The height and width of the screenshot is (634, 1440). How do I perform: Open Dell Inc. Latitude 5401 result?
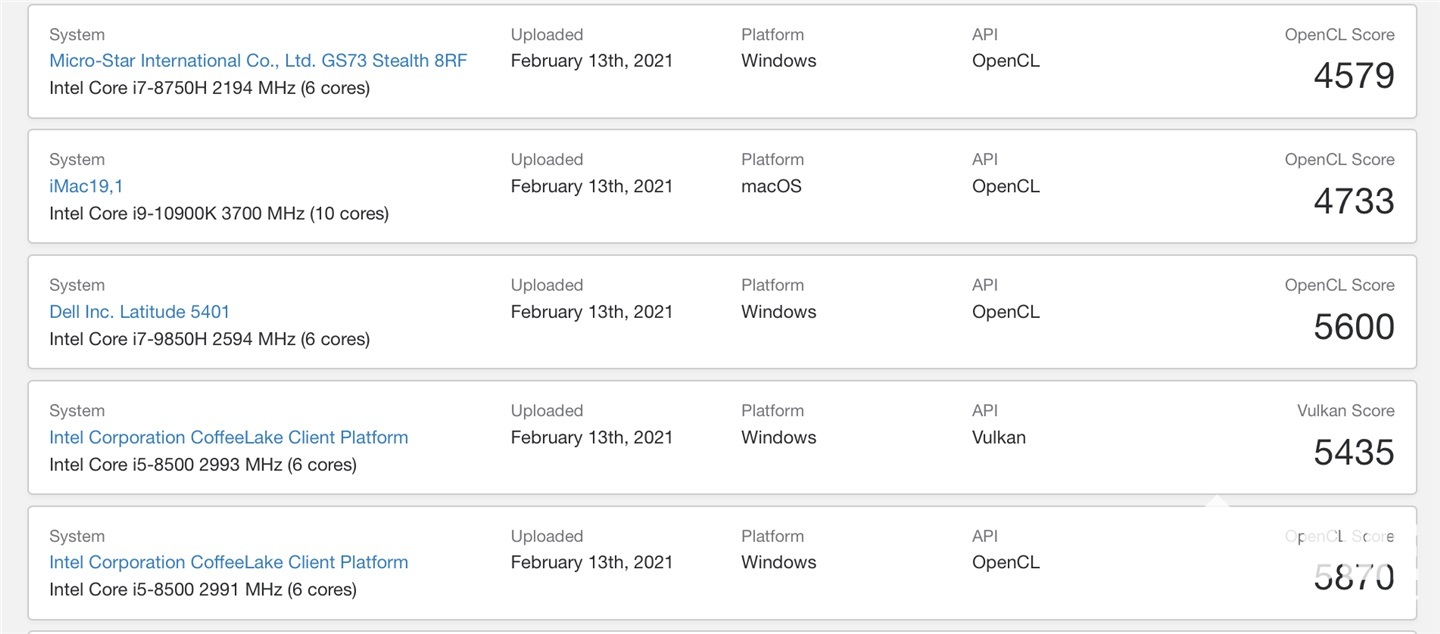click(x=139, y=312)
